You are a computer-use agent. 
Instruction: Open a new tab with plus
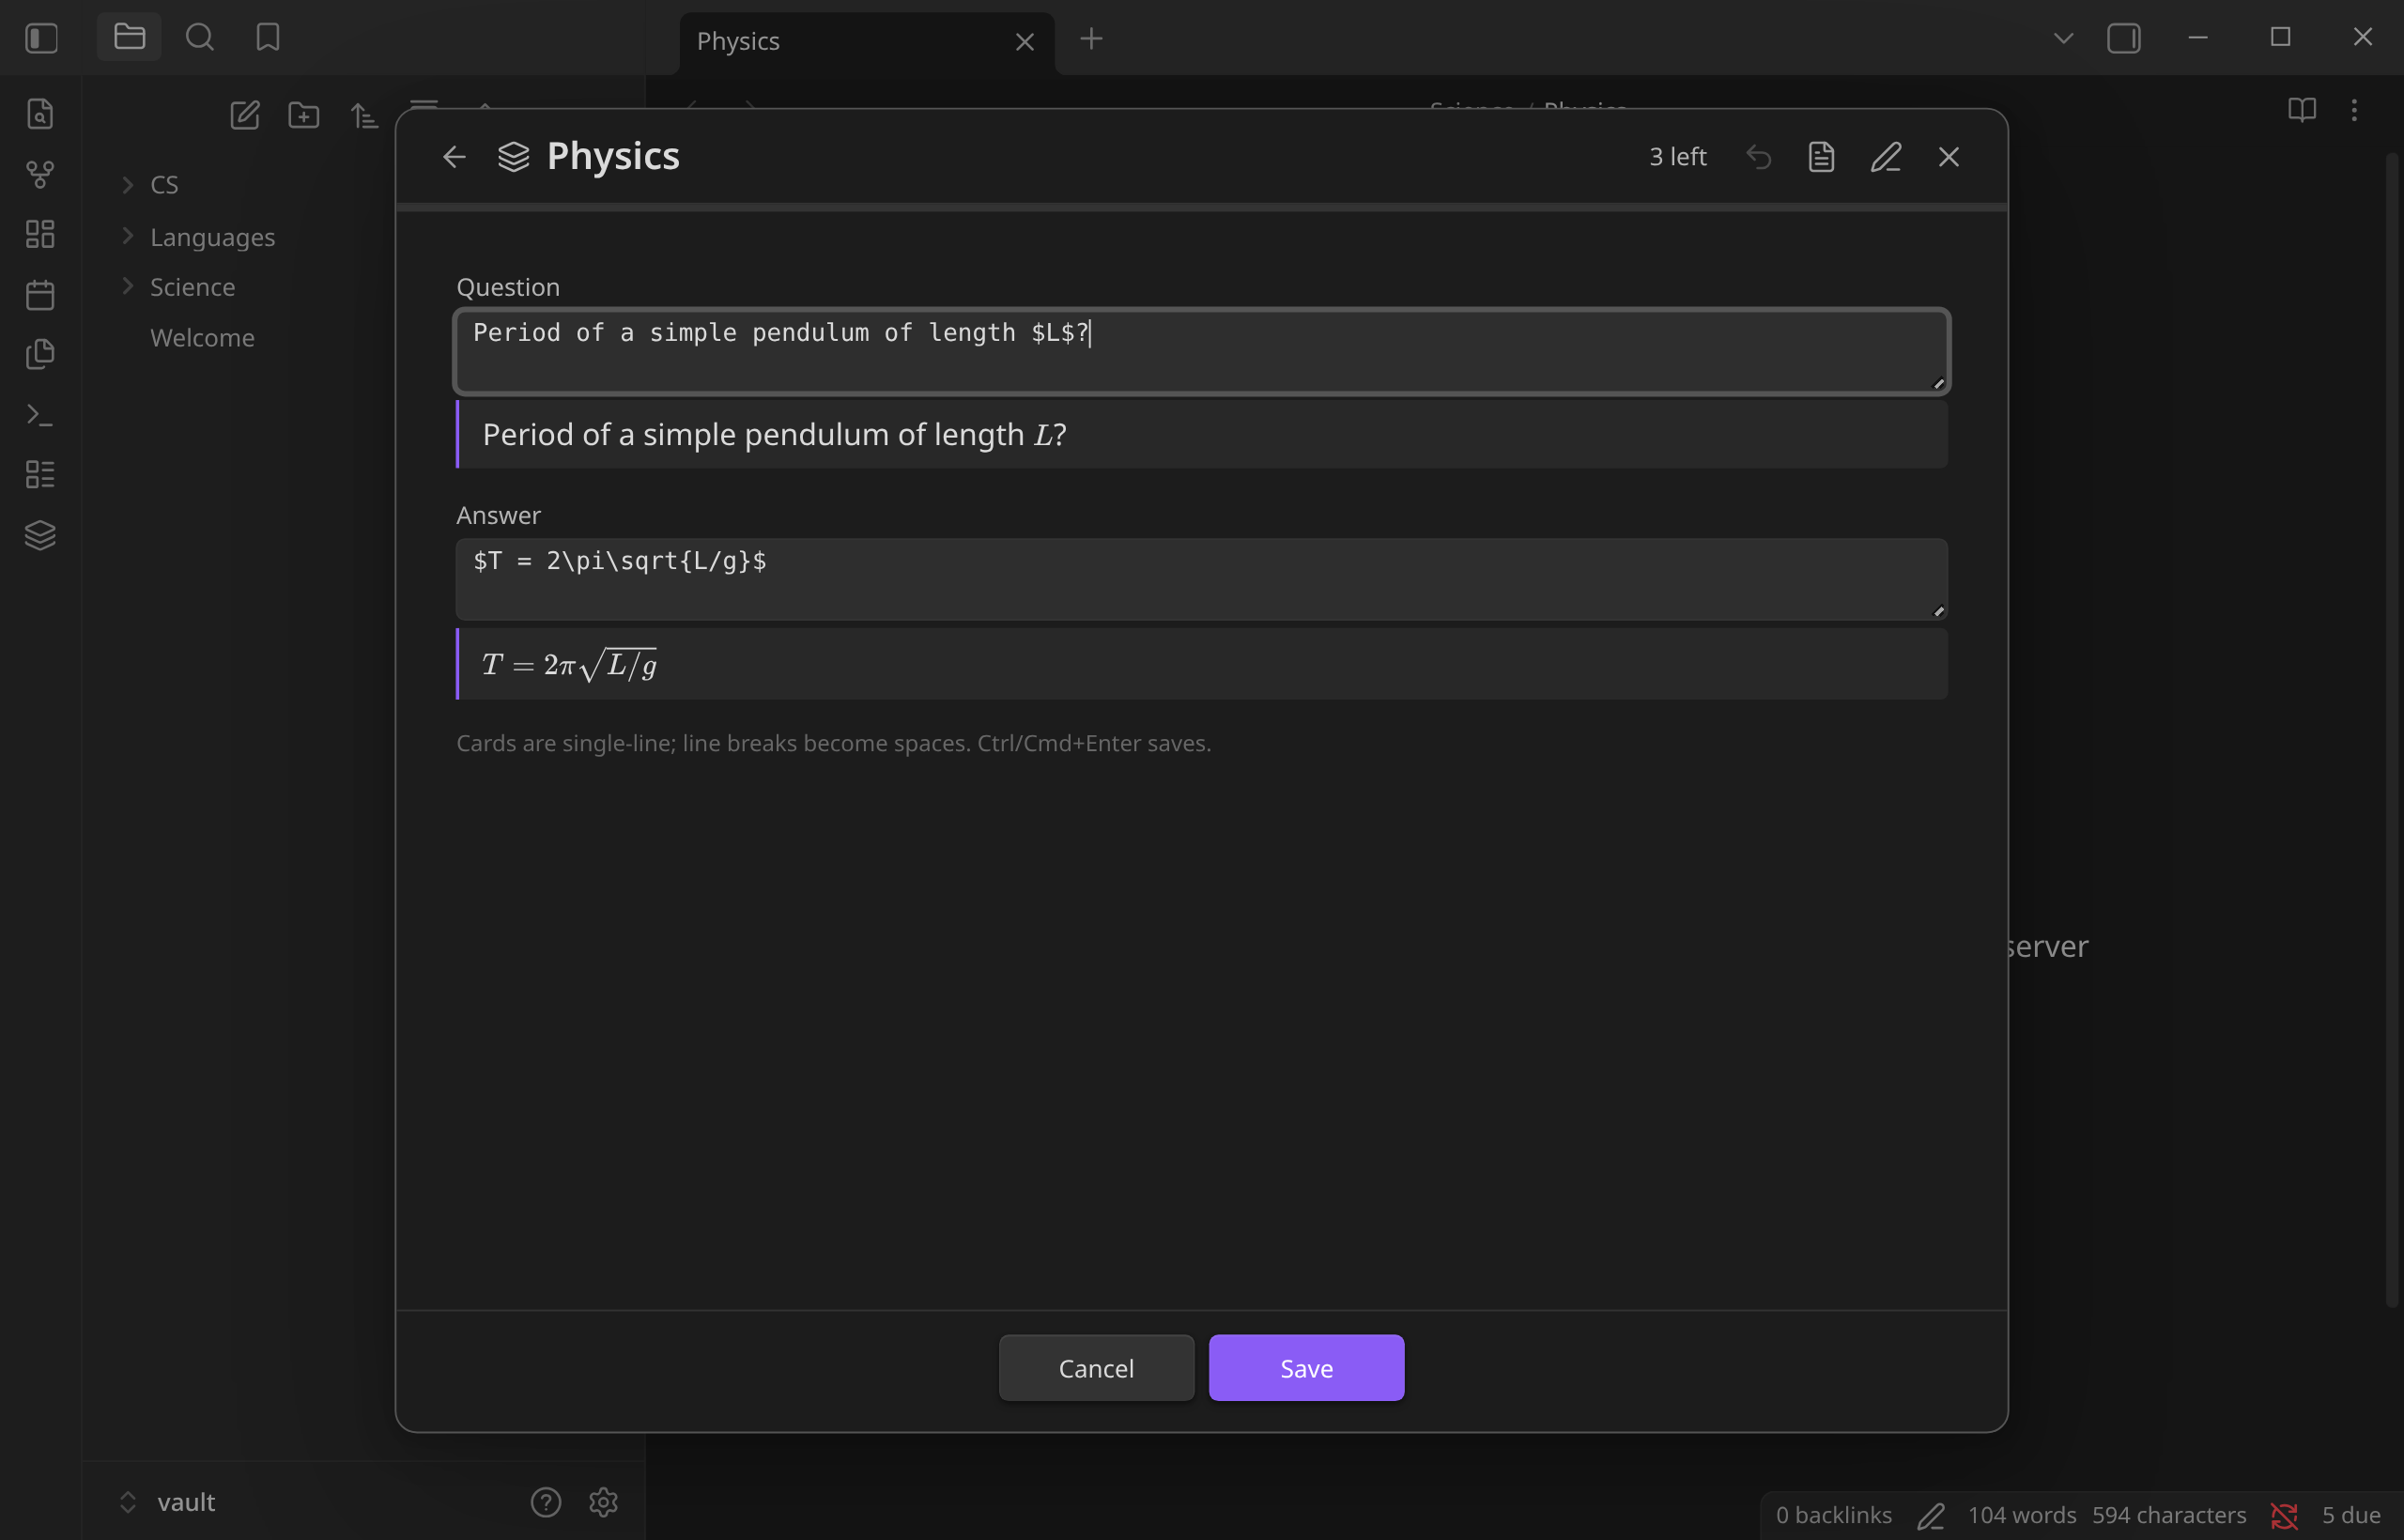(x=1092, y=39)
